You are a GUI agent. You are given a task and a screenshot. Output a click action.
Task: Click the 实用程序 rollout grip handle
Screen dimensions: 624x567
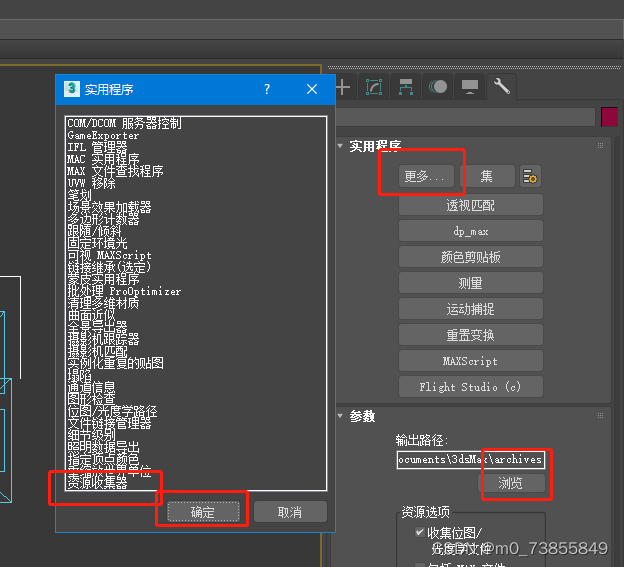(x=601, y=146)
